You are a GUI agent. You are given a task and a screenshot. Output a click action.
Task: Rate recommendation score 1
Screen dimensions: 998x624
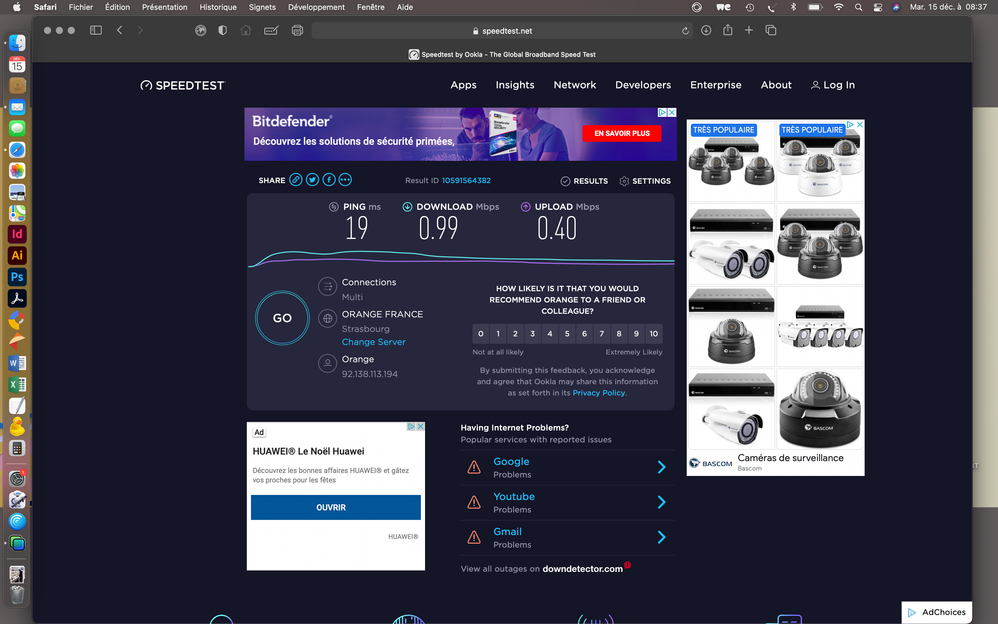pyautogui.click(x=498, y=334)
